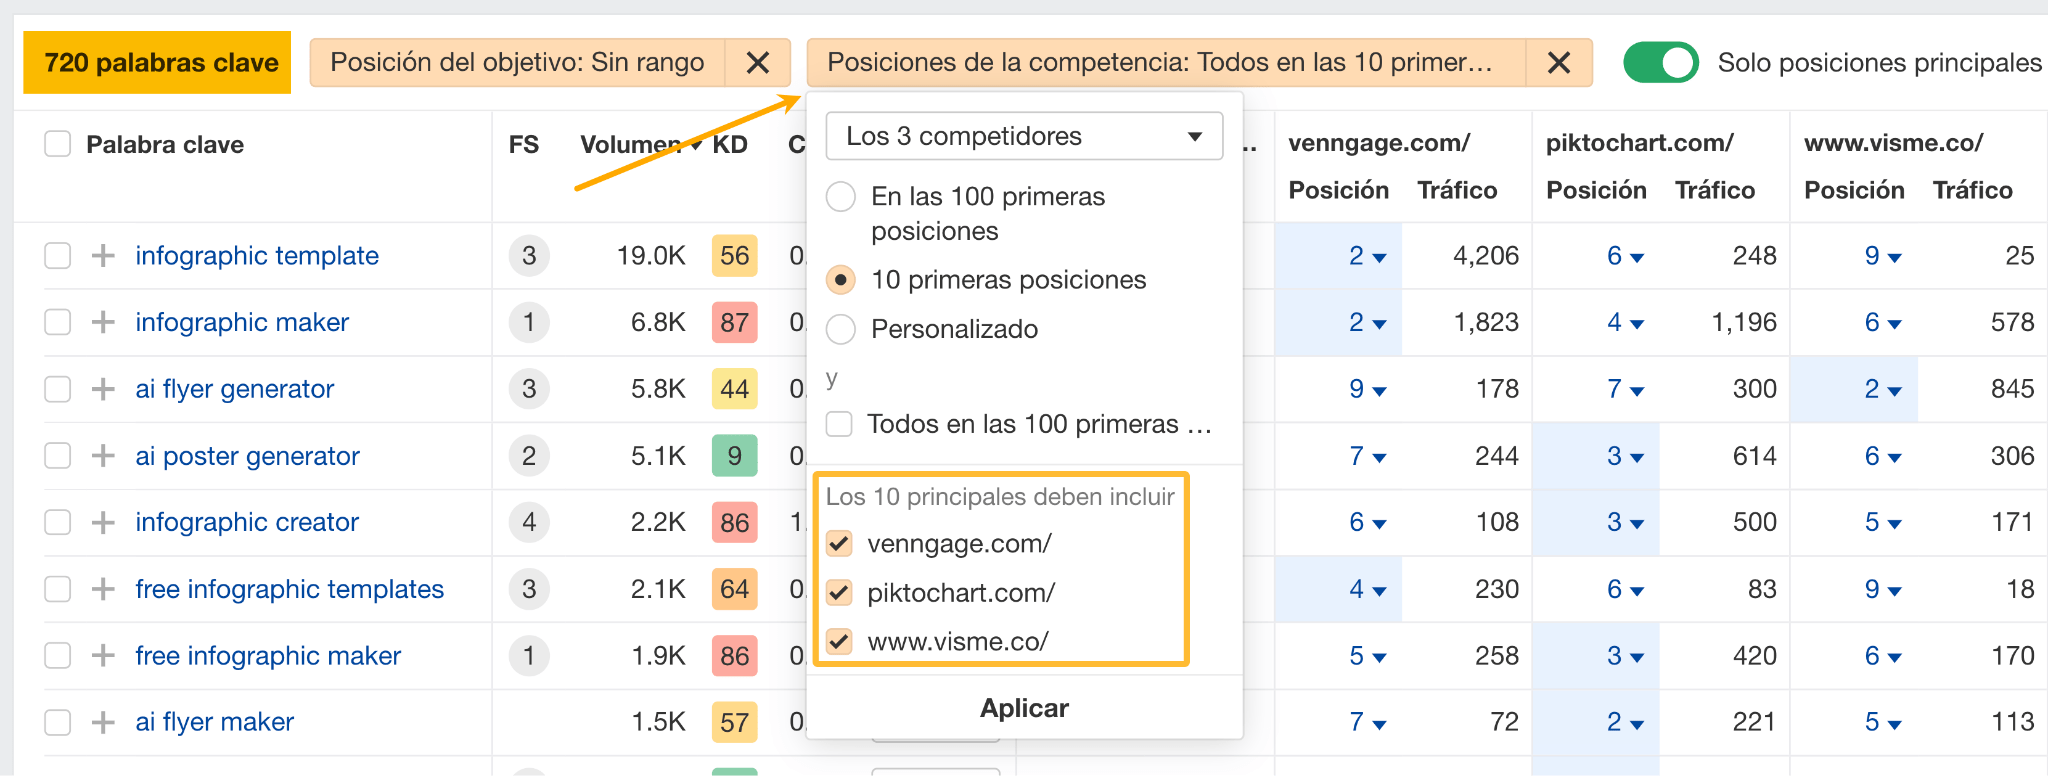Click the plus icon beside 'ai flyer maker'
The height and width of the screenshot is (776, 2048).
pyautogui.click(x=103, y=722)
